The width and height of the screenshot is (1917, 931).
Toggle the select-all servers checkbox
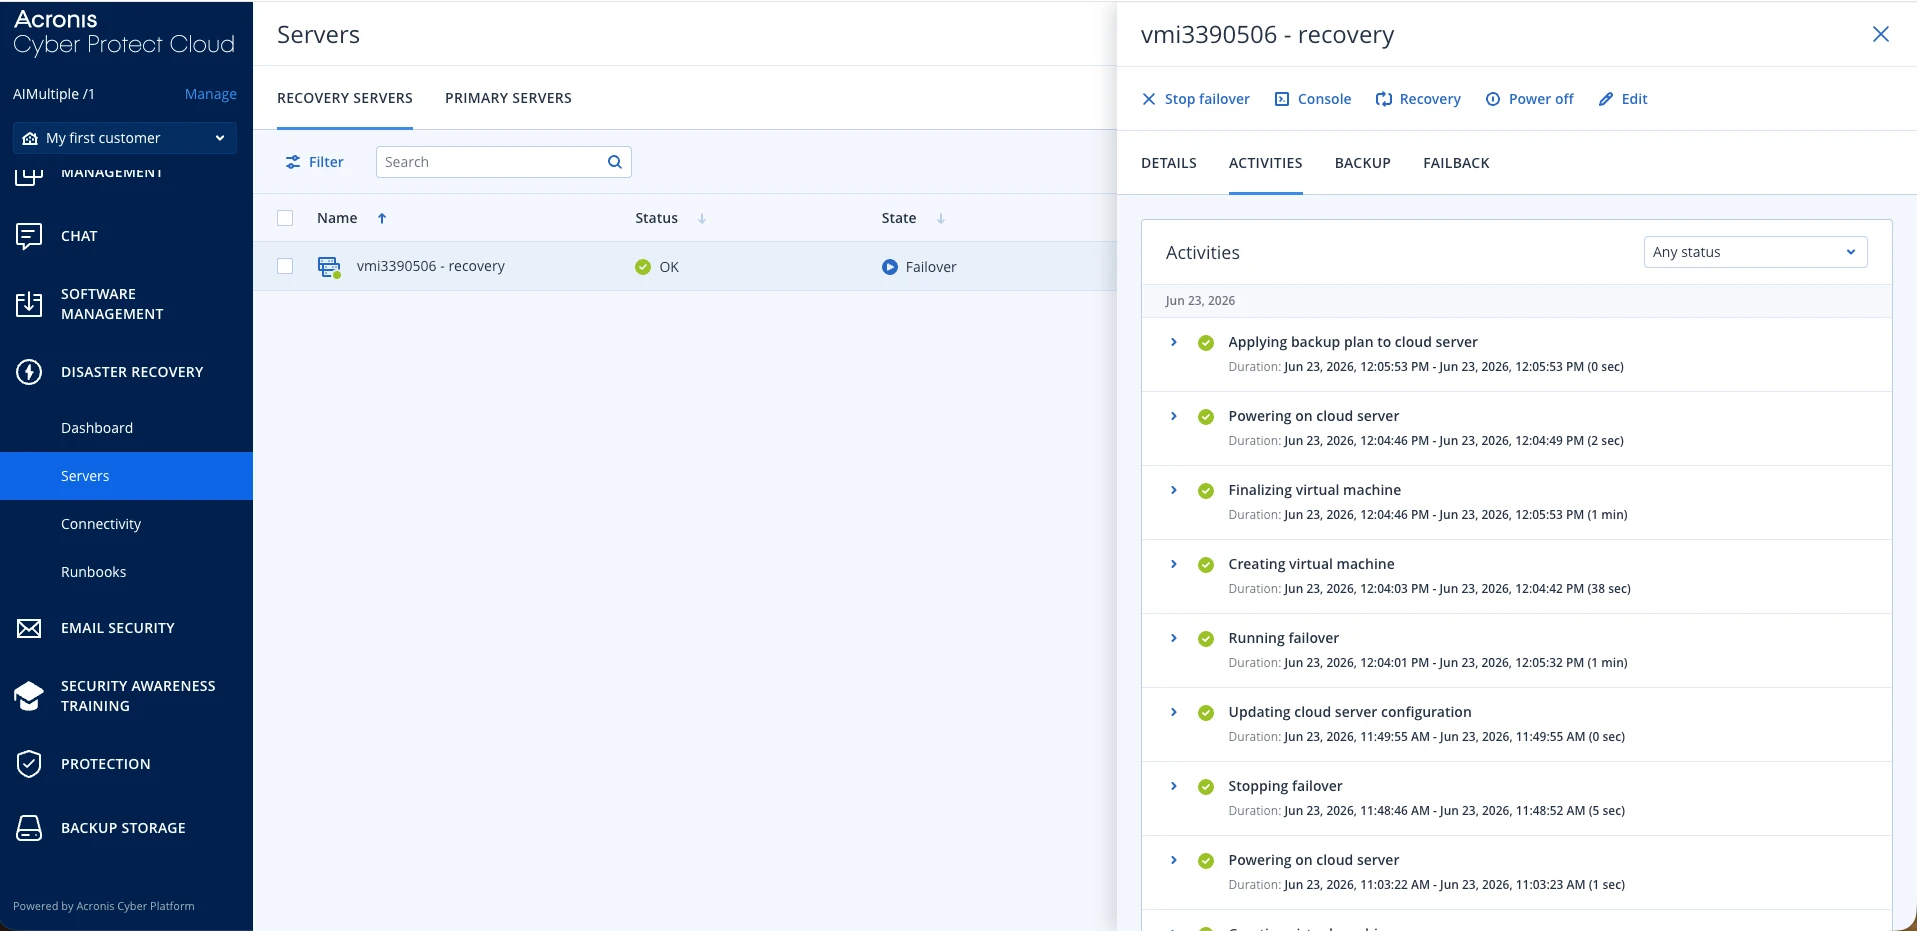[285, 218]
